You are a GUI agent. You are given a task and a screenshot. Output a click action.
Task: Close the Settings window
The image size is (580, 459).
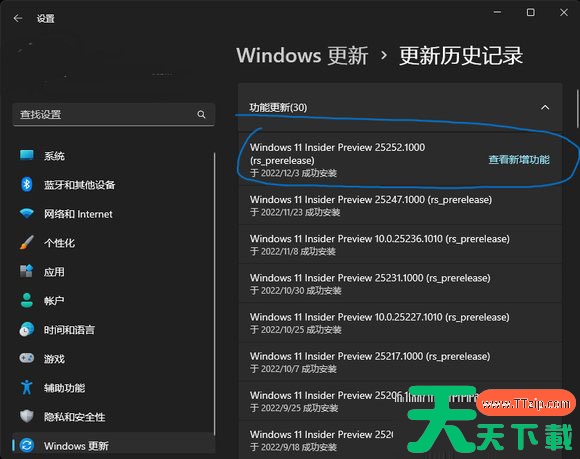tap(564, 12)
